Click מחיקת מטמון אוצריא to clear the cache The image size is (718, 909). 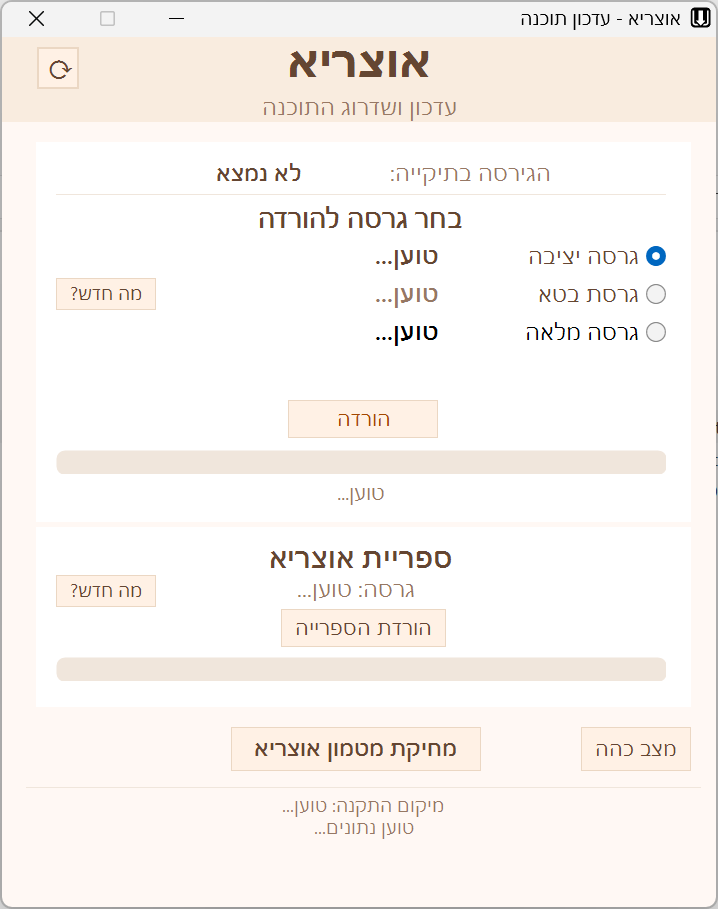coord(355,748)
